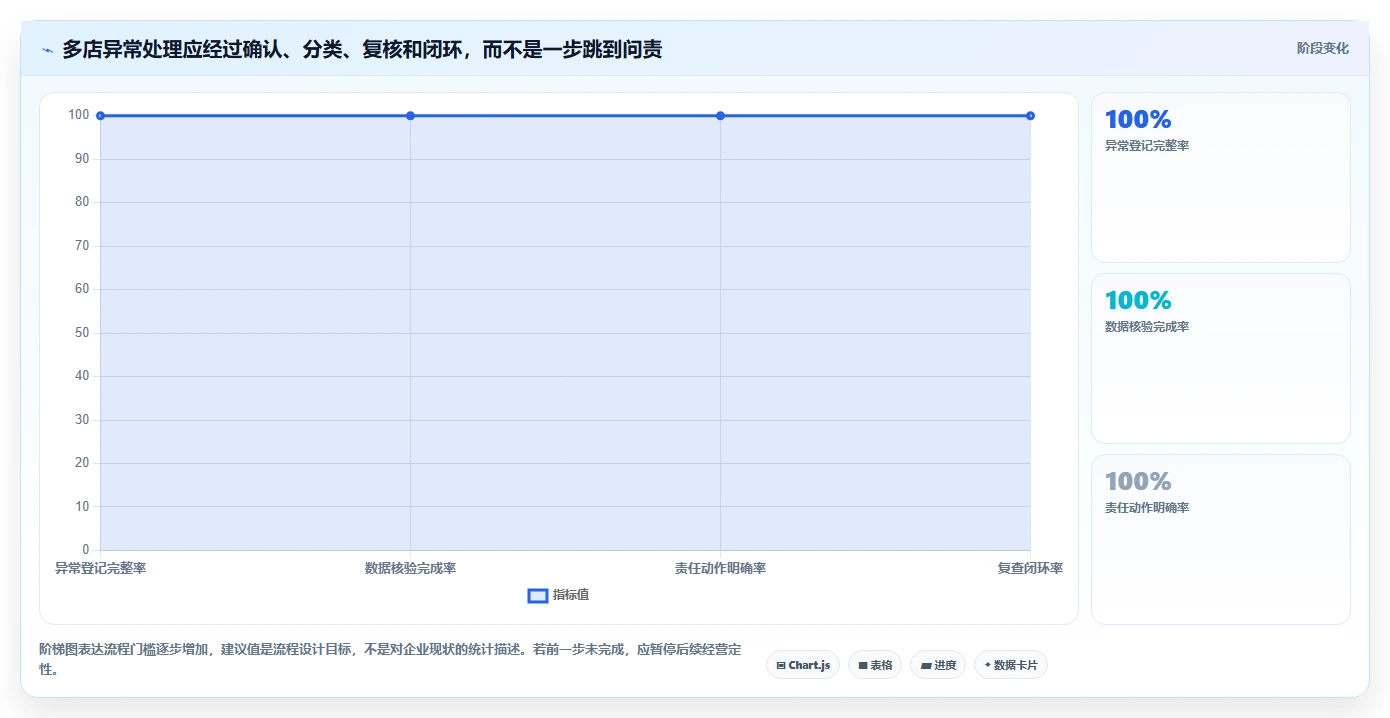Click the data point above 数据核验完成率
This screenshot has height=718, width=1390.
pos(410,116)
